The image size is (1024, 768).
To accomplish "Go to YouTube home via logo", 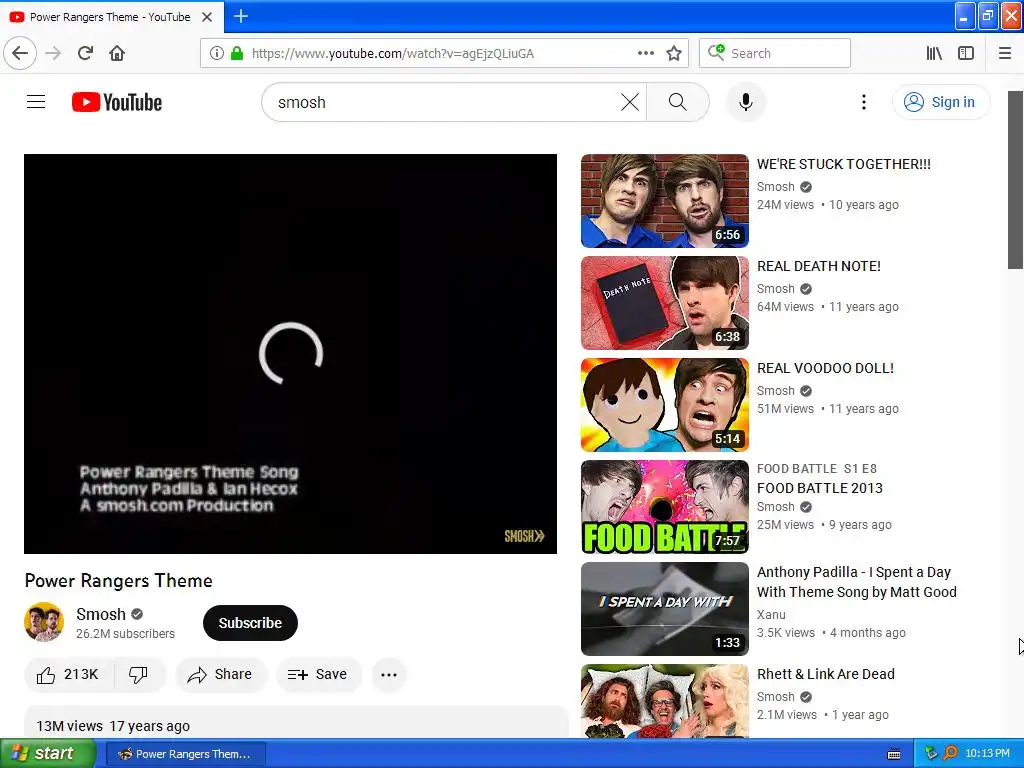I will tap(117, 102).
